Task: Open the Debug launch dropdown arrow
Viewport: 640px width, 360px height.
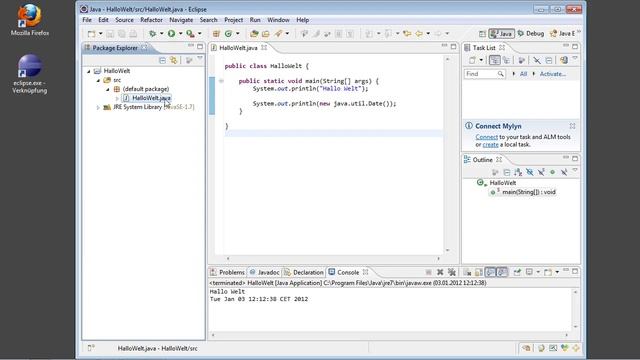Action: pos(162,34)
